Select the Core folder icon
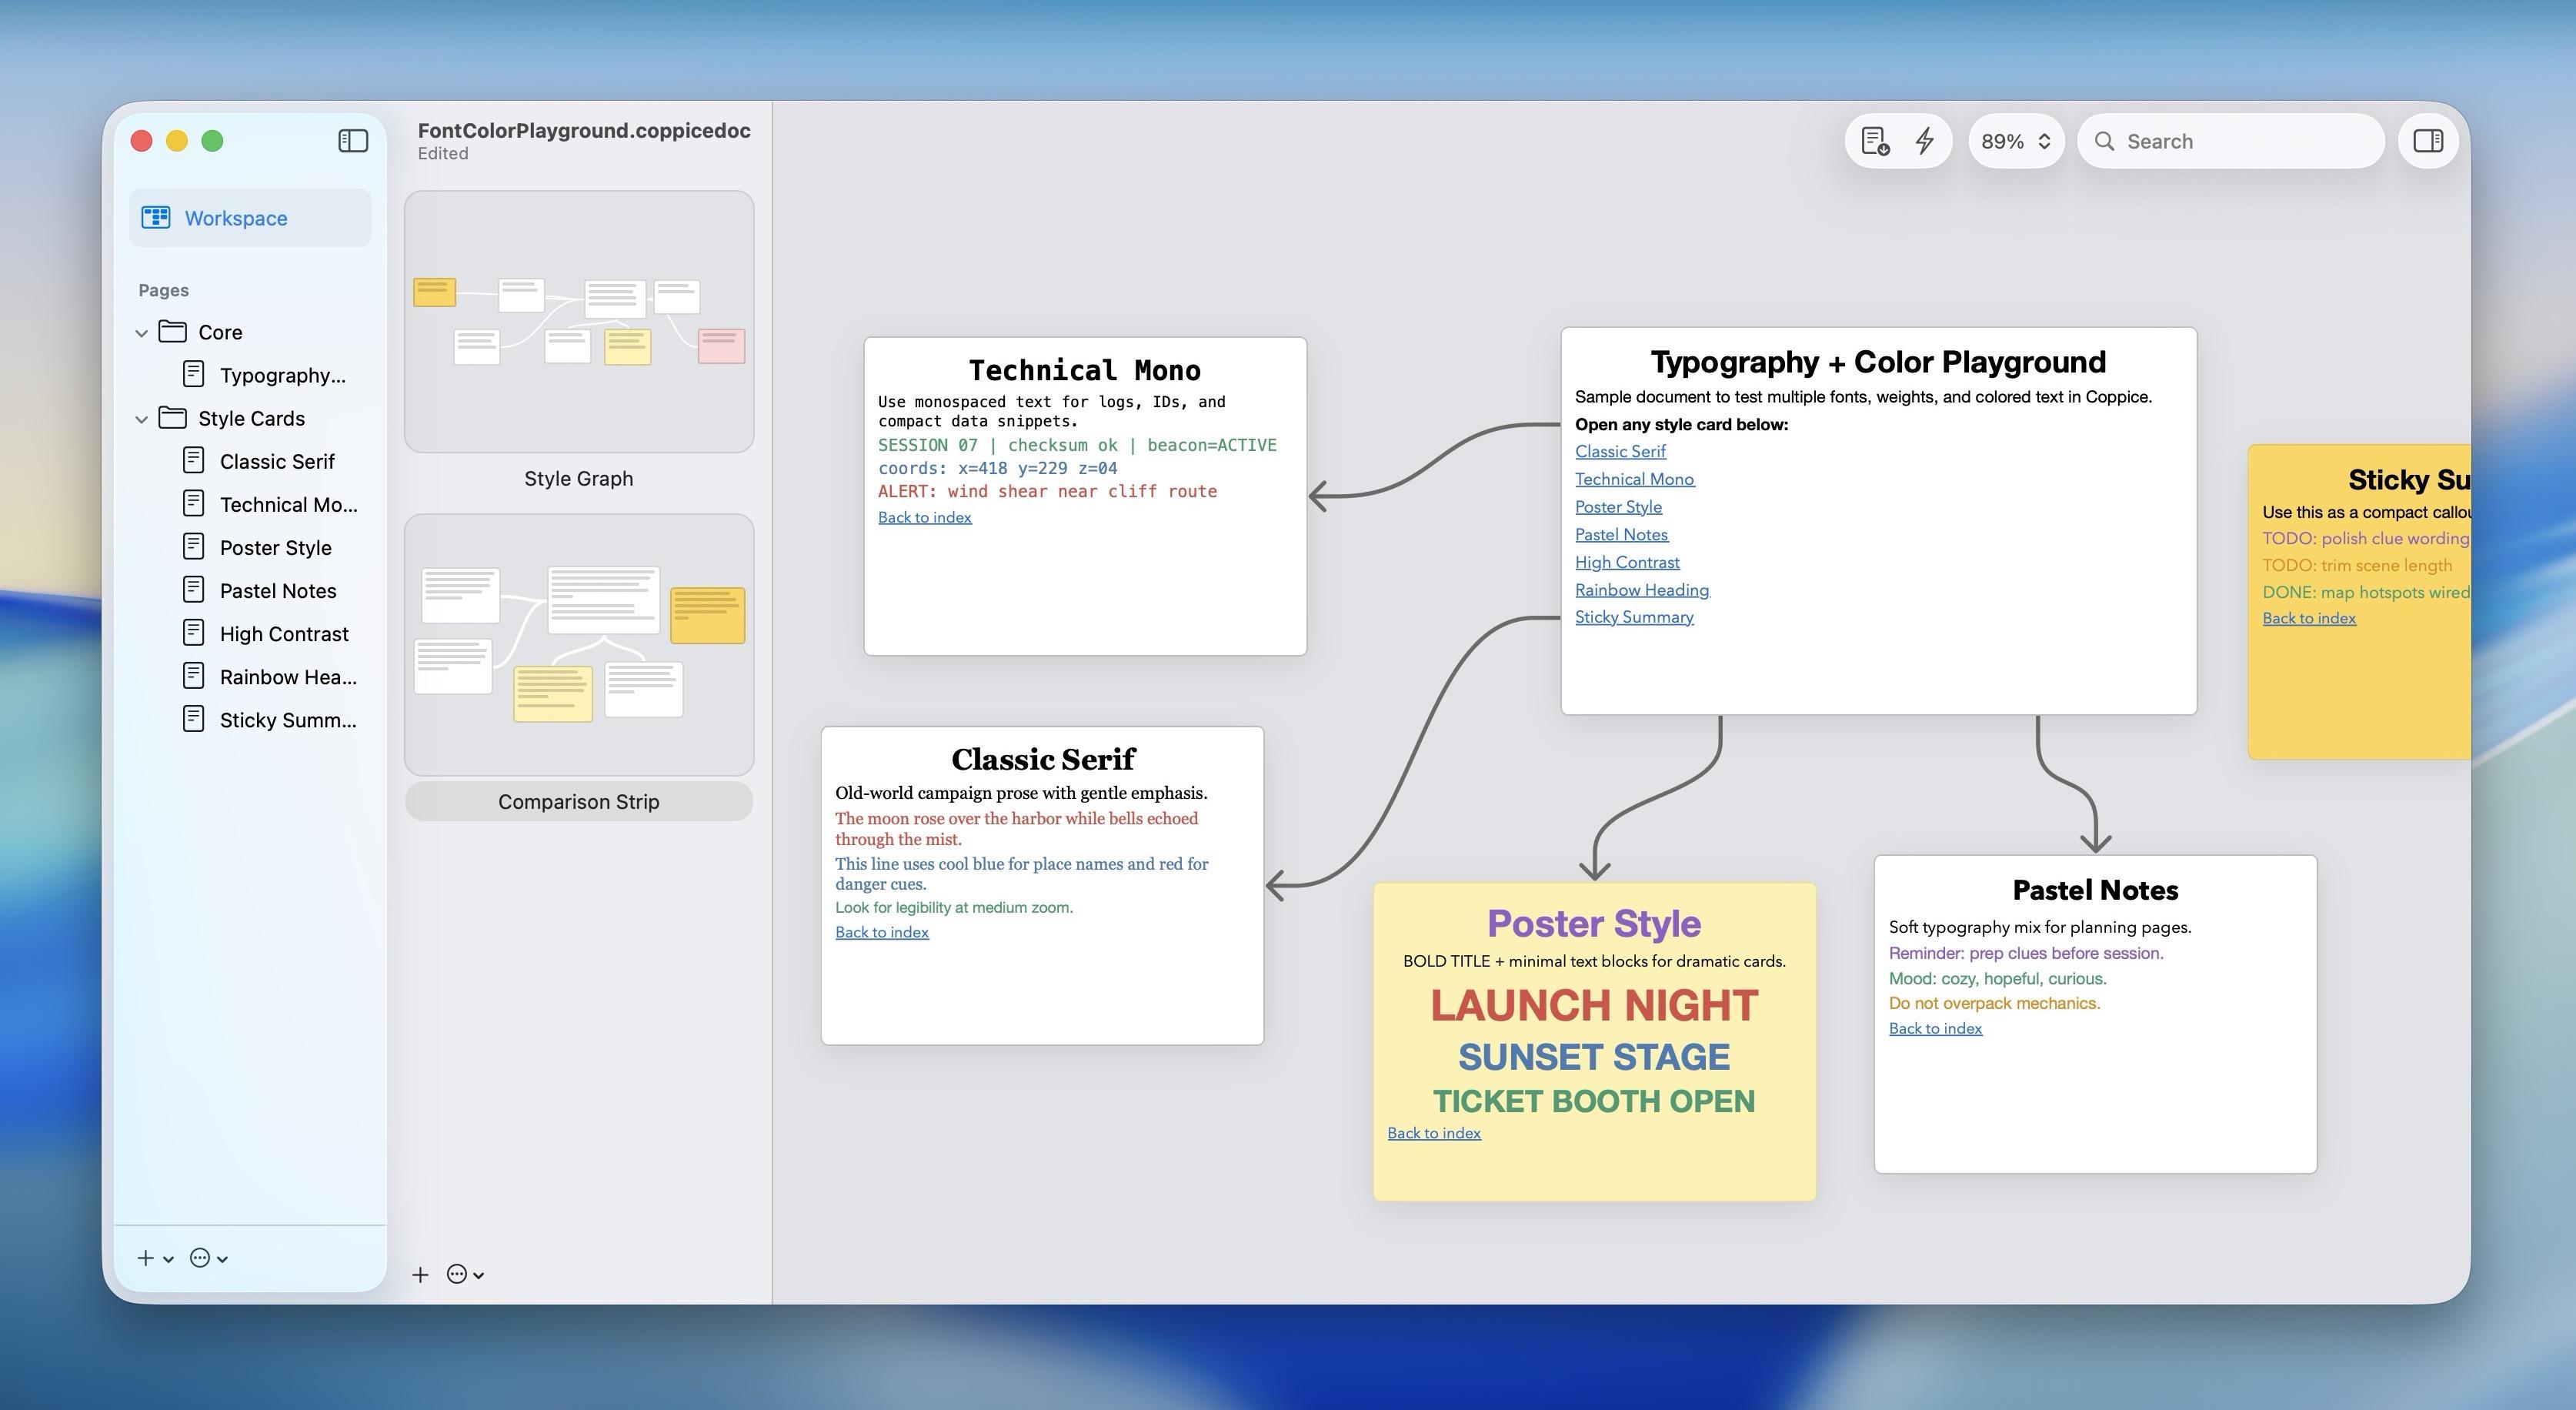2576x1410 pixels. (173, 331)
